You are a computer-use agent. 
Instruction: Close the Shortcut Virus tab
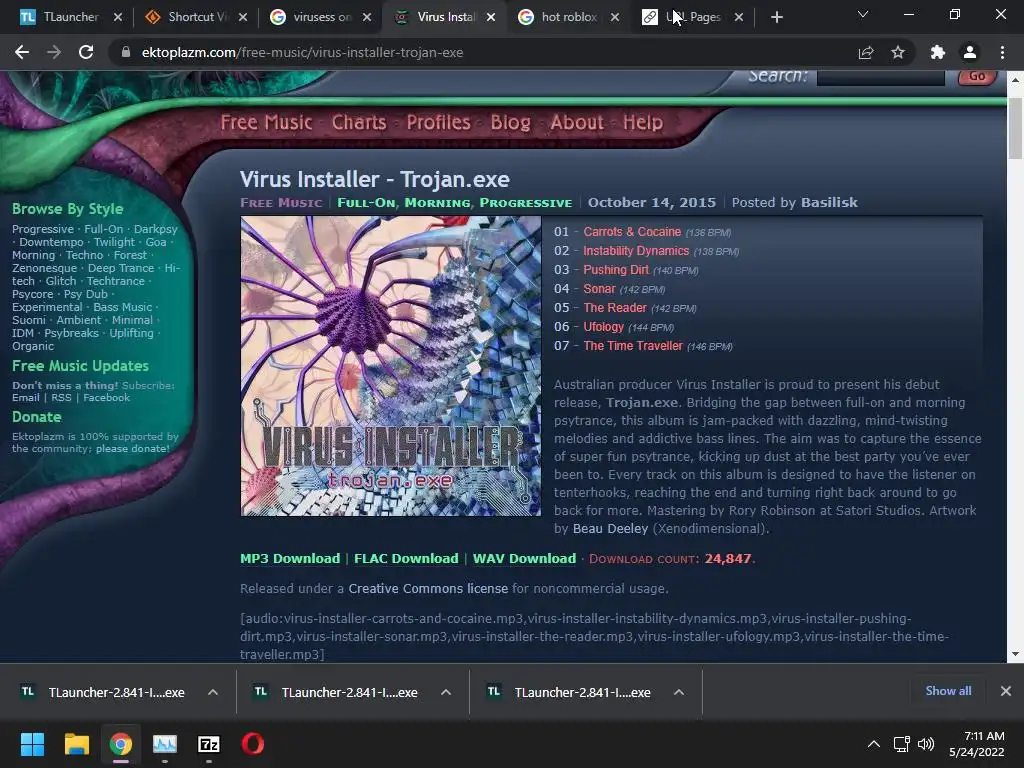[243, 17]
